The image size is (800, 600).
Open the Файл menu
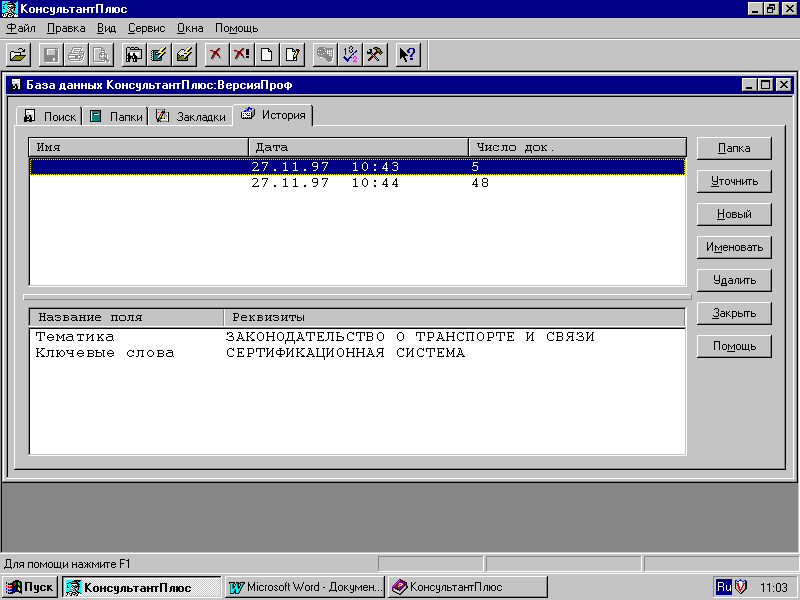click(x=21, y=28)
